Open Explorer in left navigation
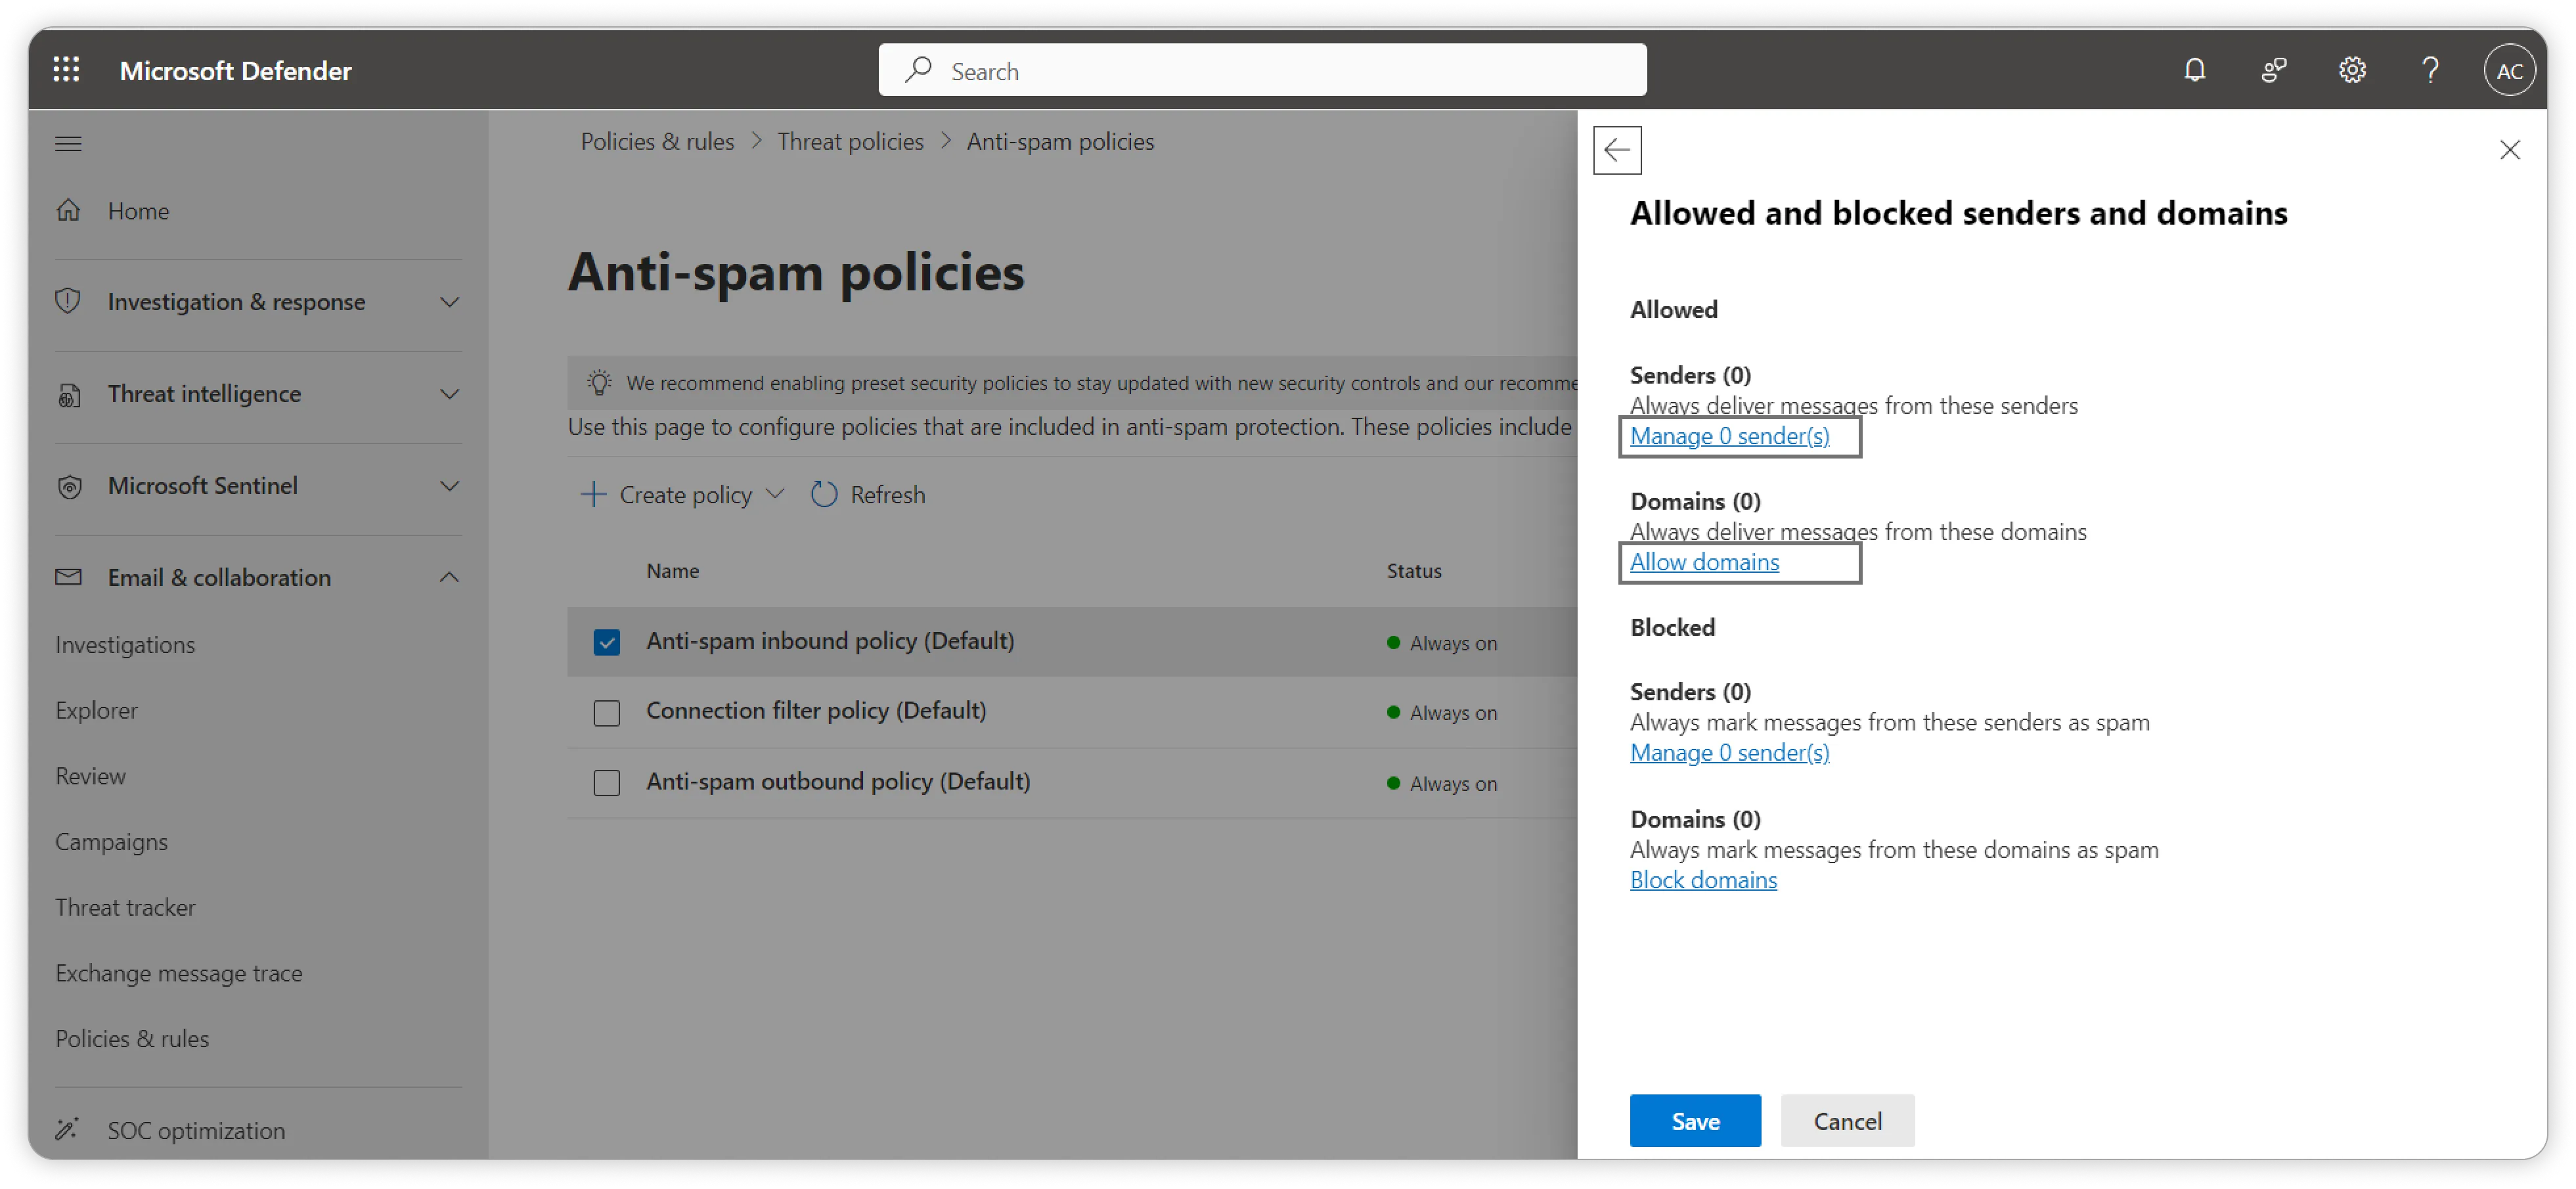 point(97,710)
